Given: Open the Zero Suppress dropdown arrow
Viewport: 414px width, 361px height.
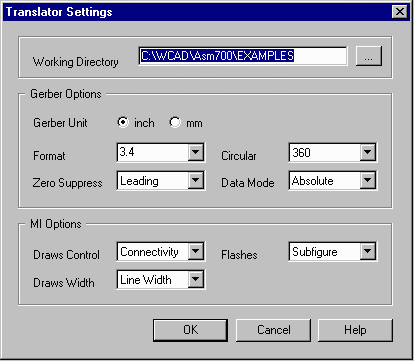Looking at the screenshot, I should pyautogui.click(x=195, y=180).
